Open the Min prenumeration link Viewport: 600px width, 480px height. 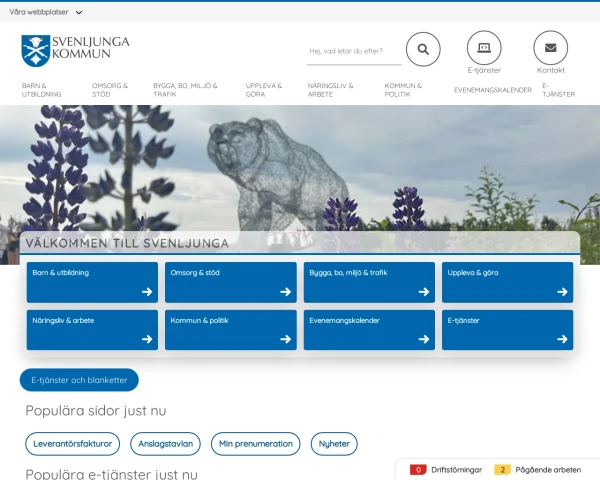255,444
